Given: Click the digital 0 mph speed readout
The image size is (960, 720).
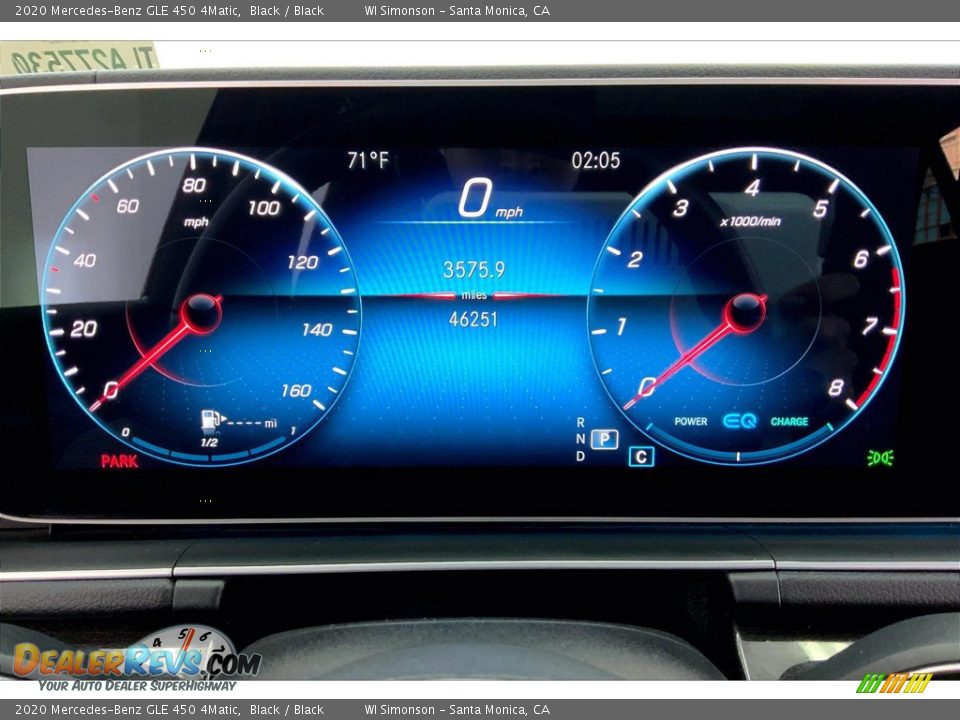Looking at the screenshot, I should tap(490, 198).
